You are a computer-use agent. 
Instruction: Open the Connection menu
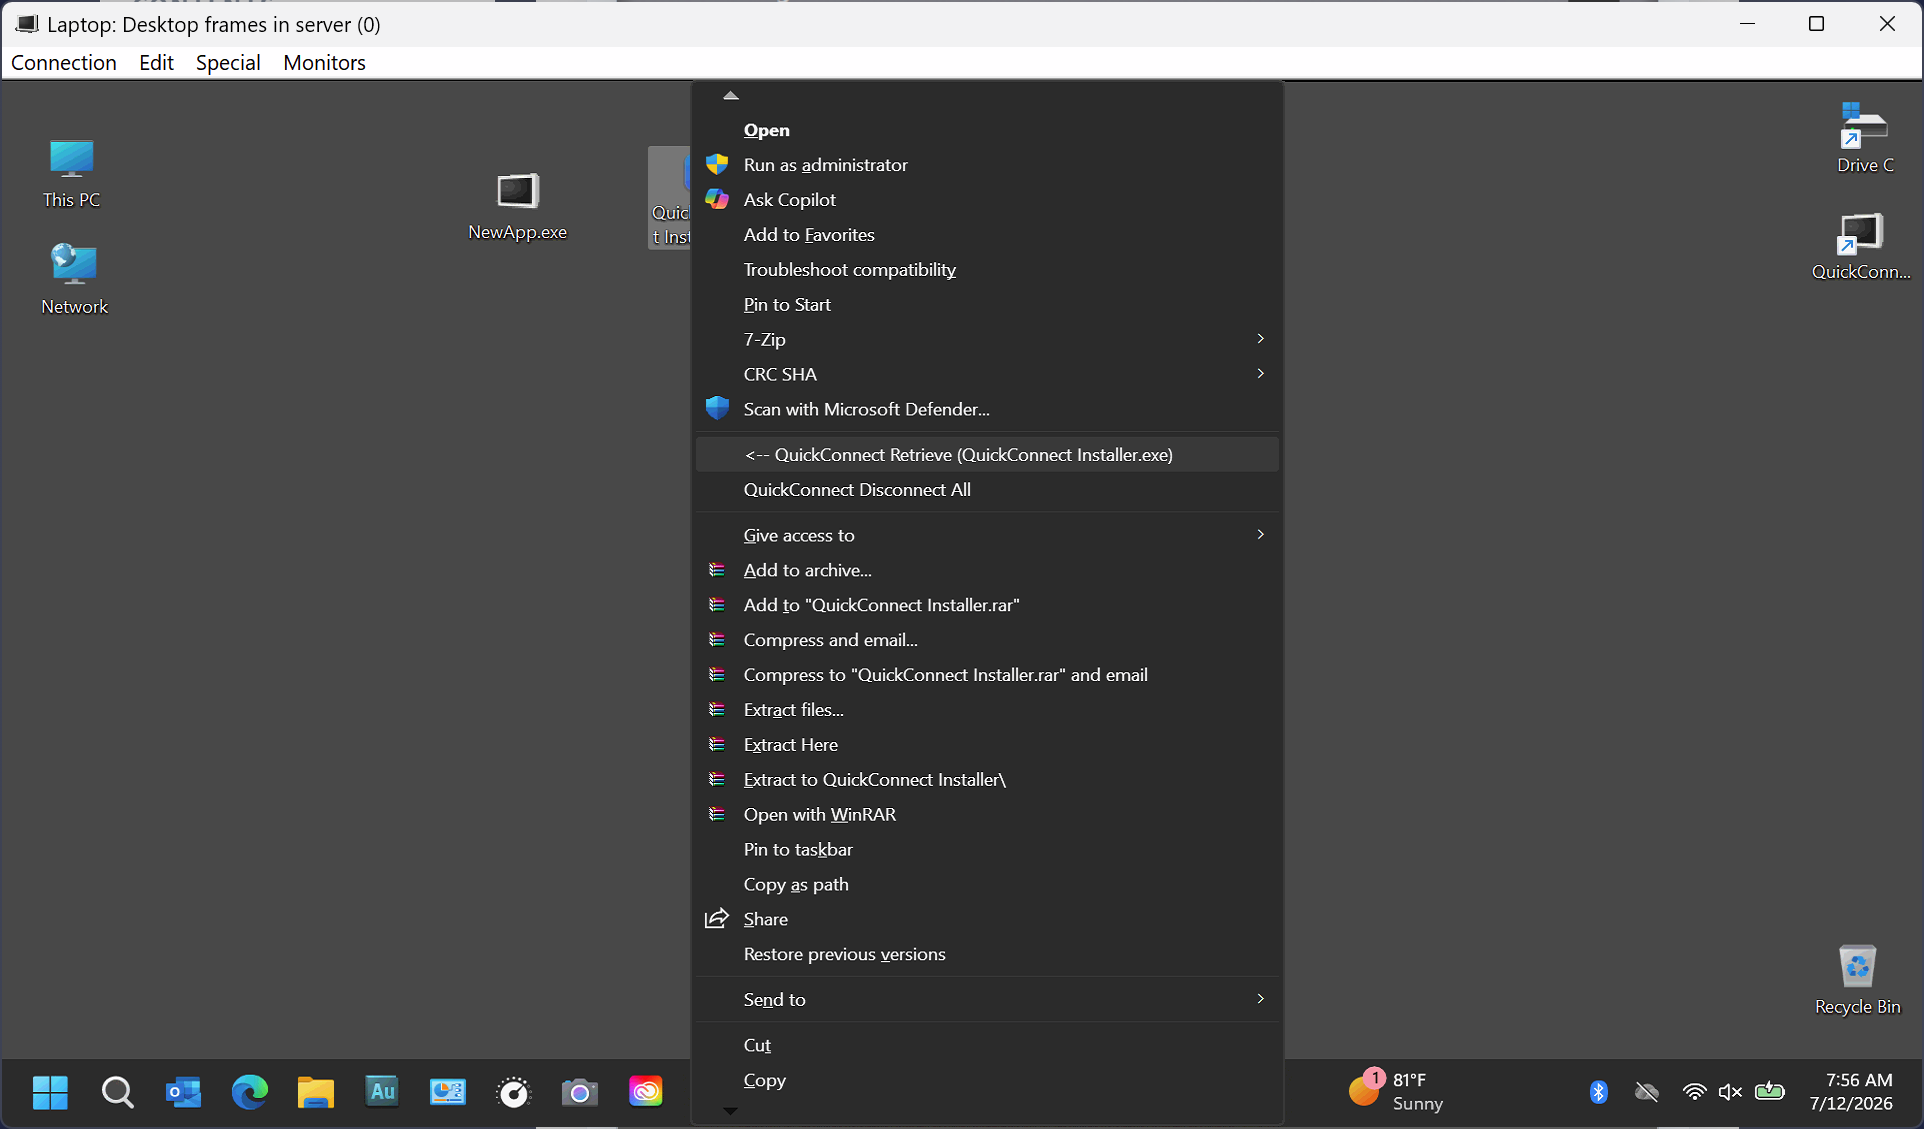(64, 62)
